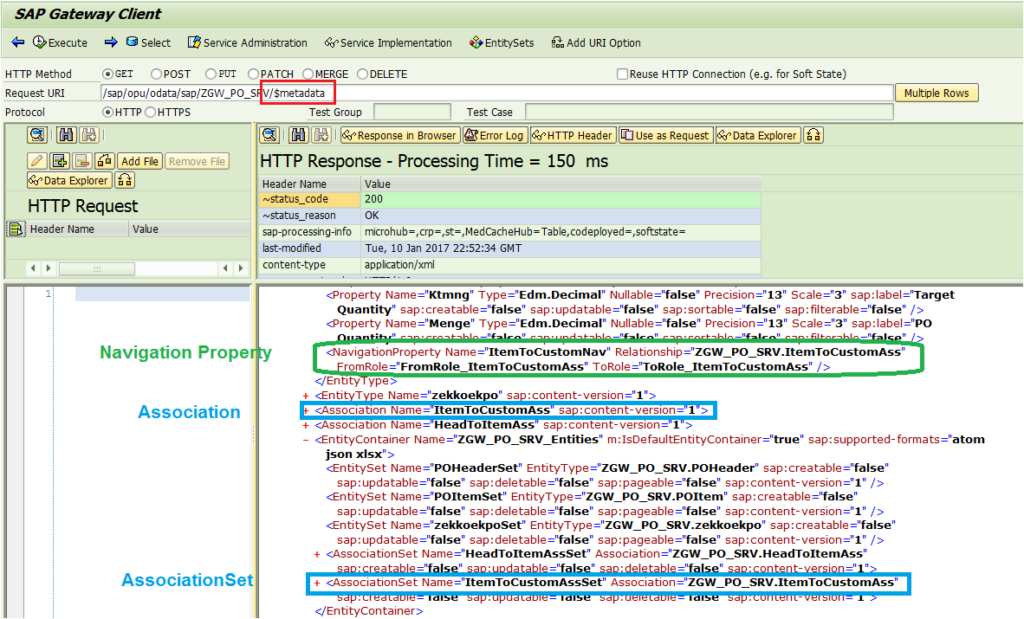Viewport: 1024px width, 619px height.
Task: Click the binoculars Find icon in HTTP Response toolbar
Action: 299,135
